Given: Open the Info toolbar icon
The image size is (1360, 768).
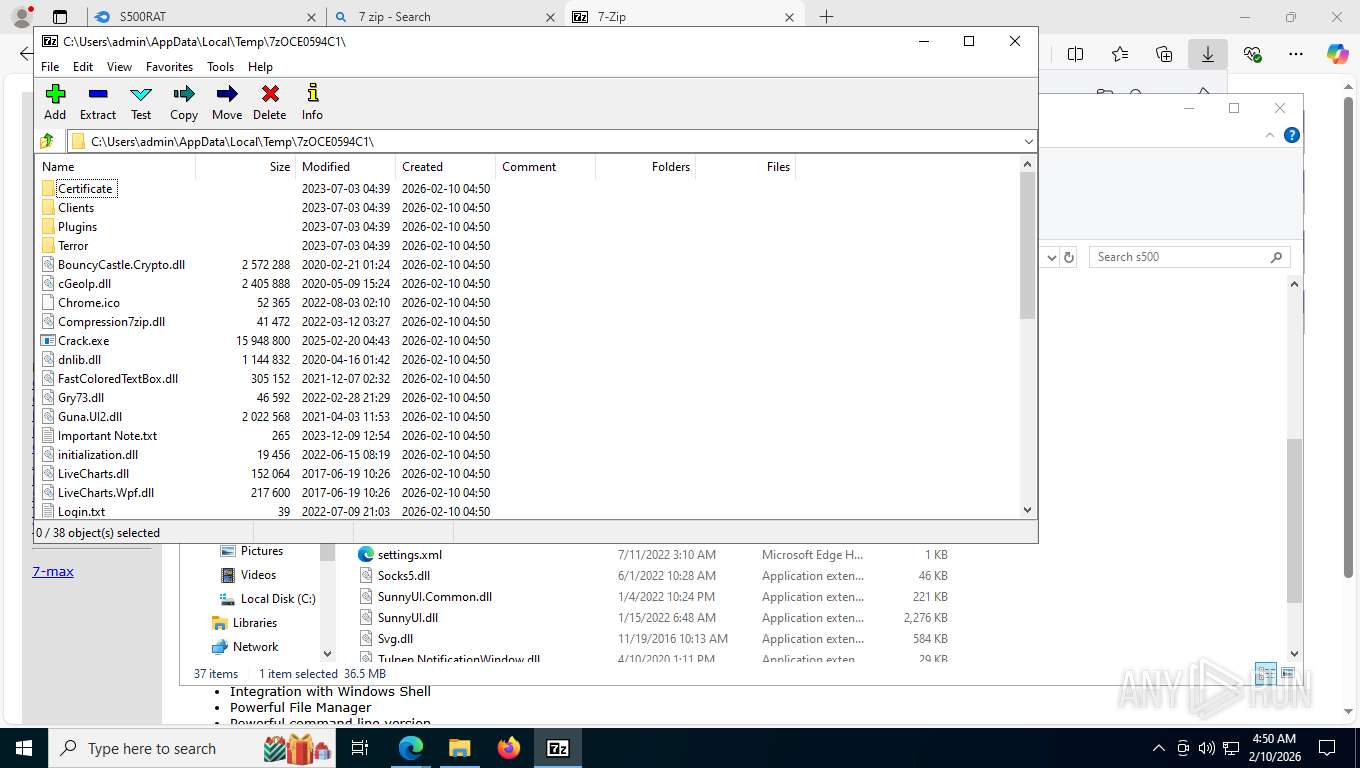Looking at the screenshot, I should coord(312,102).
